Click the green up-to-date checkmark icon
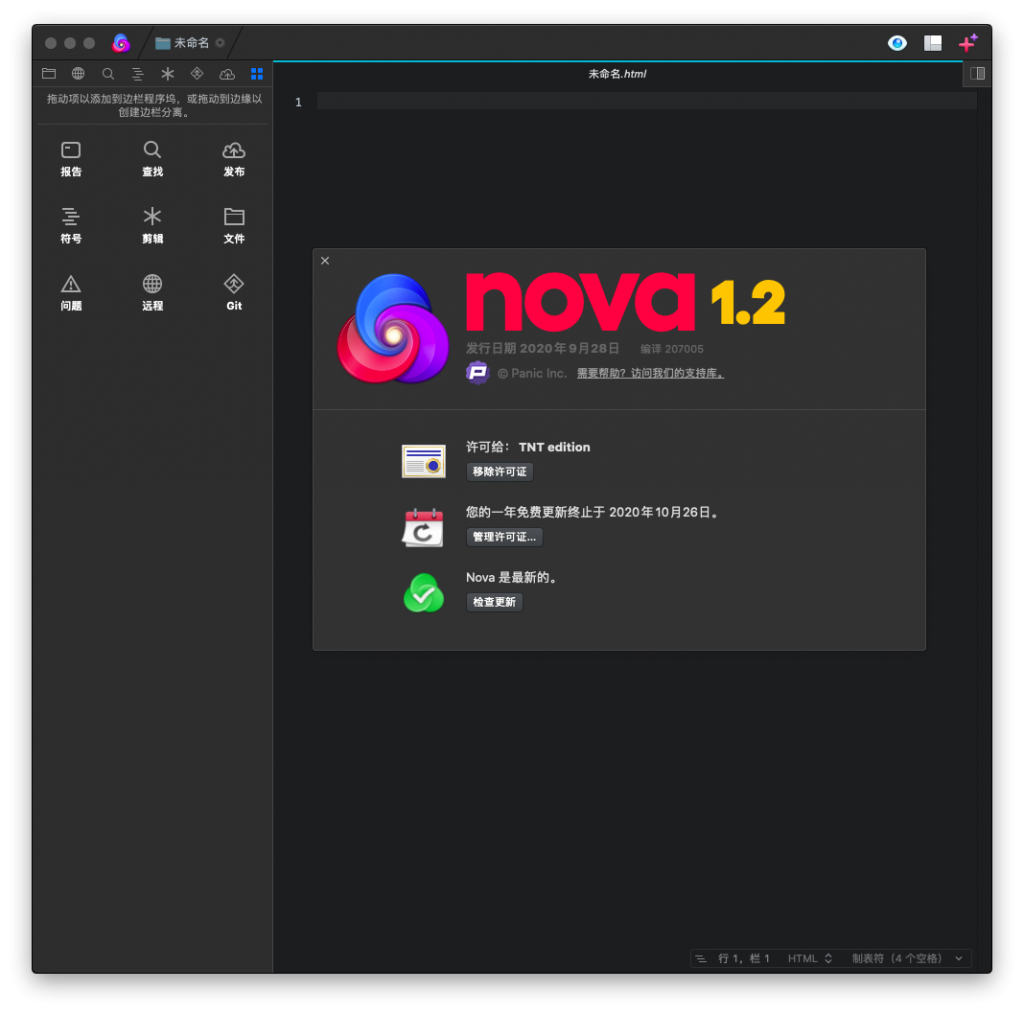Viewport: 1024px width, 1013px height. tap(423, 593)
